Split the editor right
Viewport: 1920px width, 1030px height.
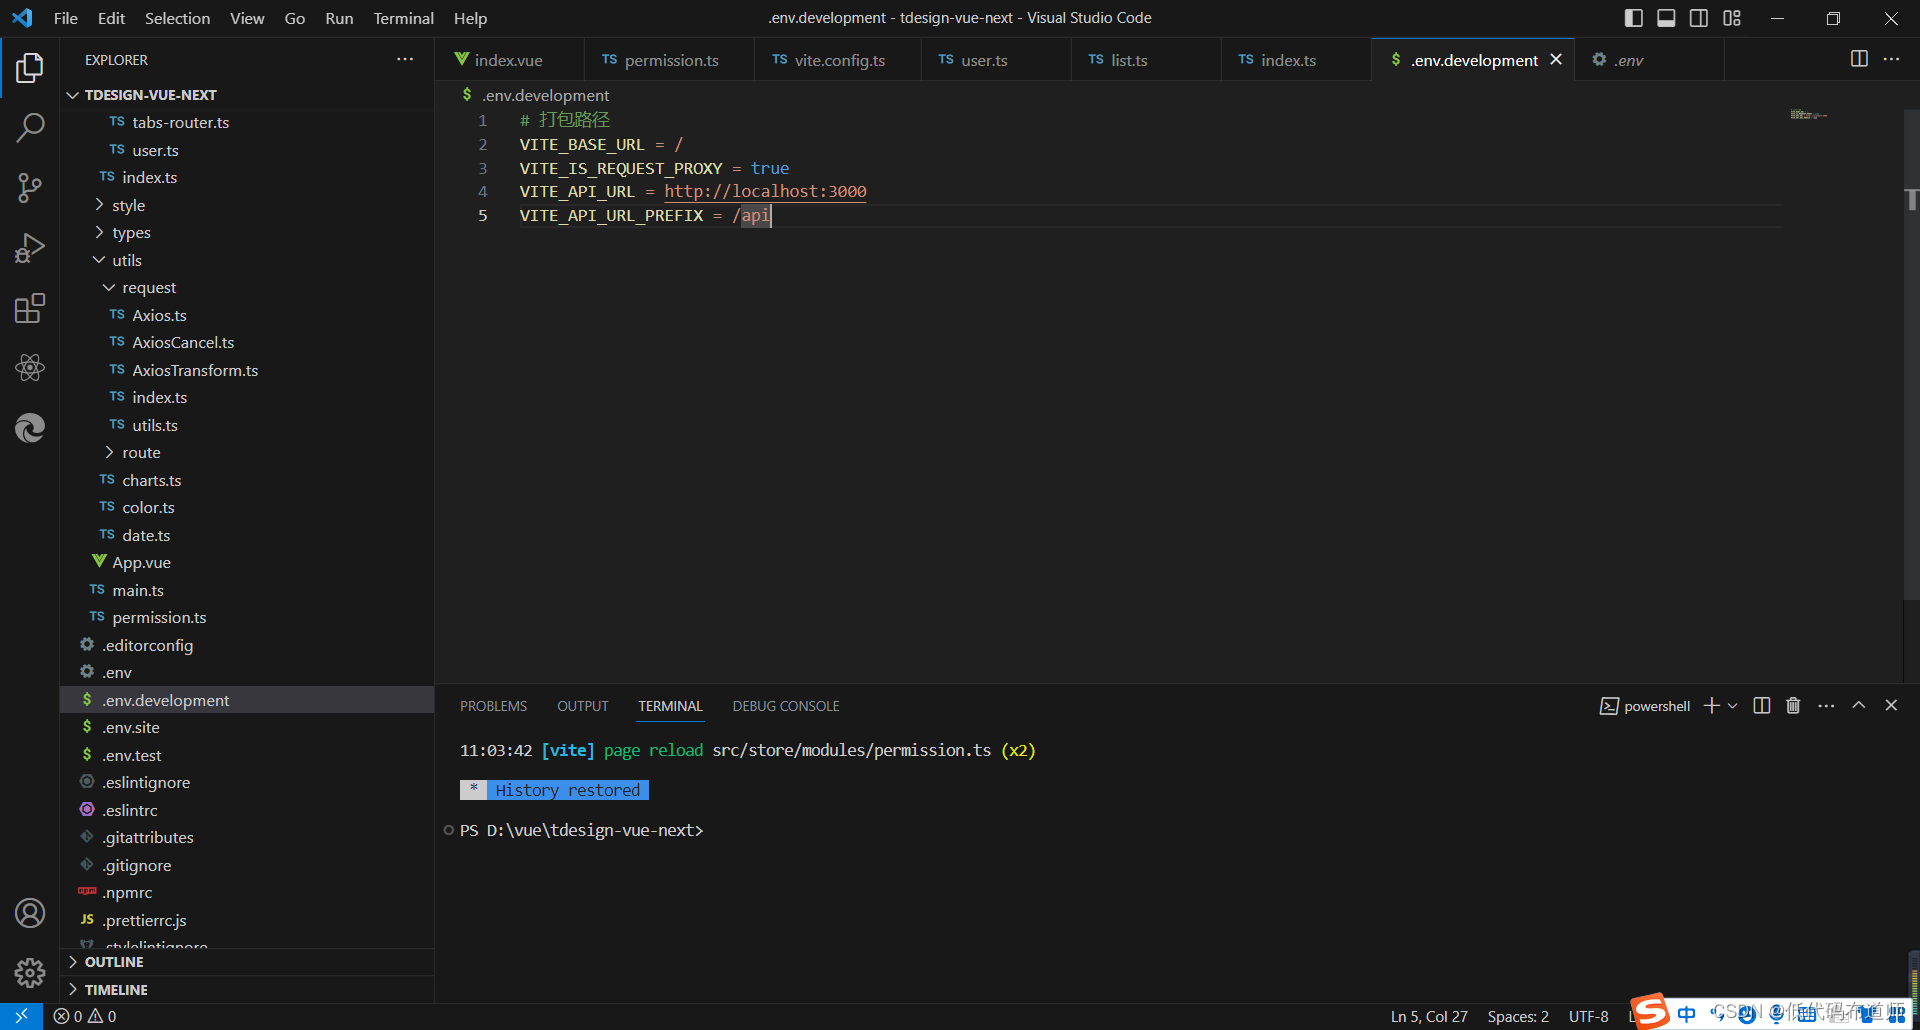click(x=1859, y=59)
